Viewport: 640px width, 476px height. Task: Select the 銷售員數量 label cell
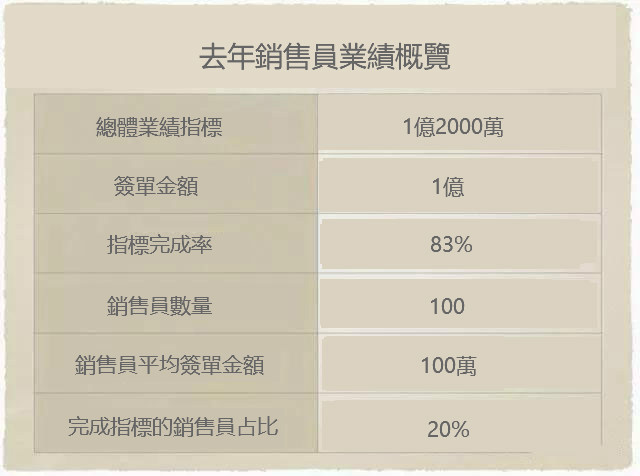[176, 303]
